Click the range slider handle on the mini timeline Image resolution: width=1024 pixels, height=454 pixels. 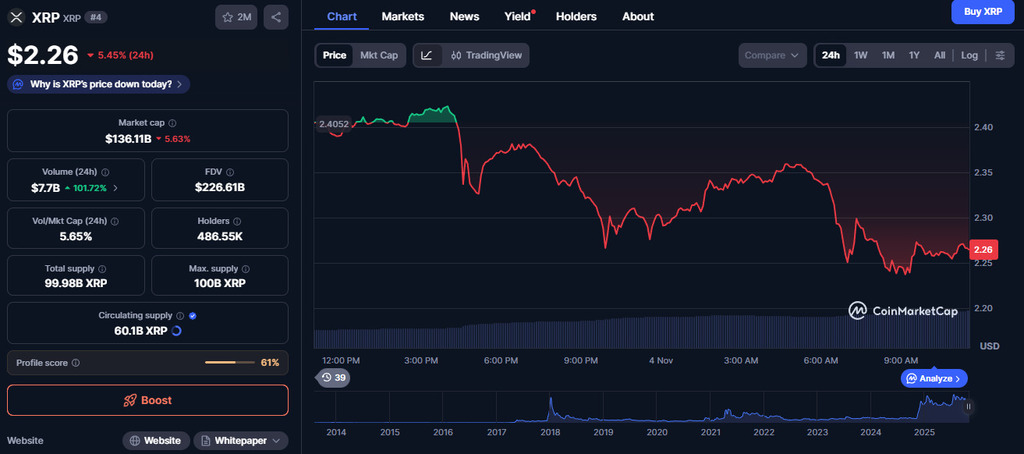pyautogui.click(x=968, y=407)
